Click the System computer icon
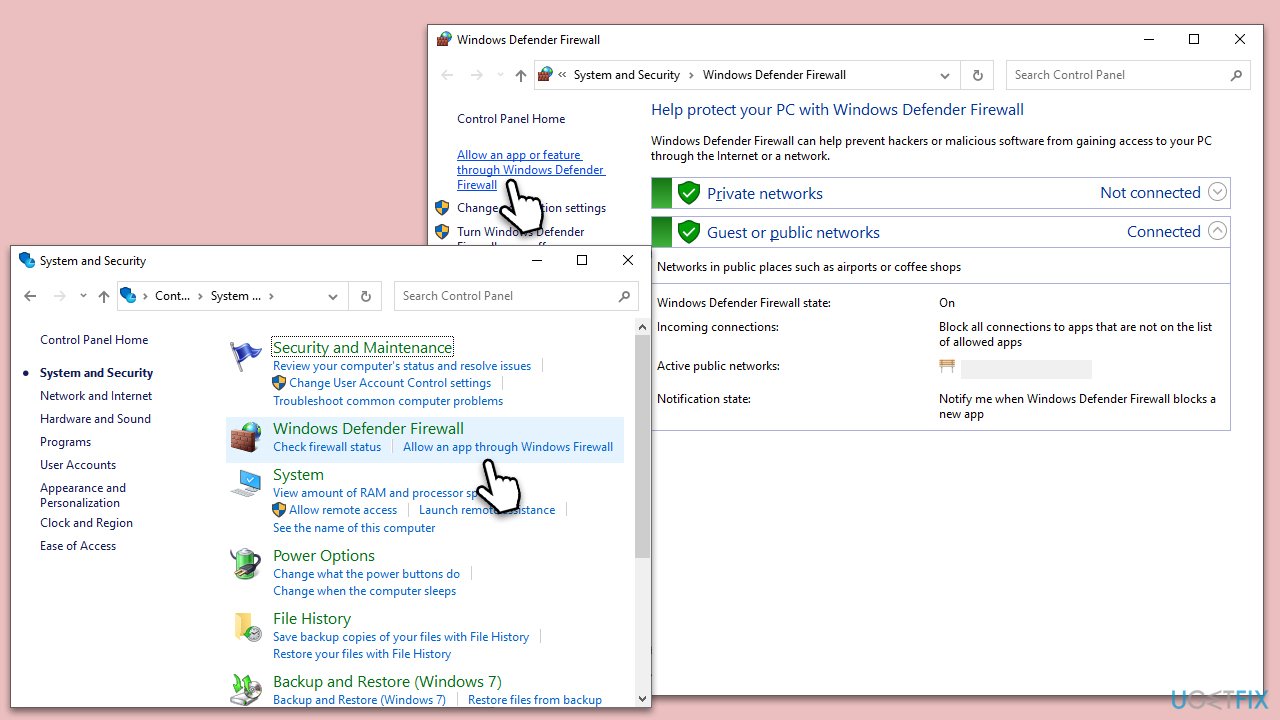The image size is (1280, 720). (x=246, y=484)
